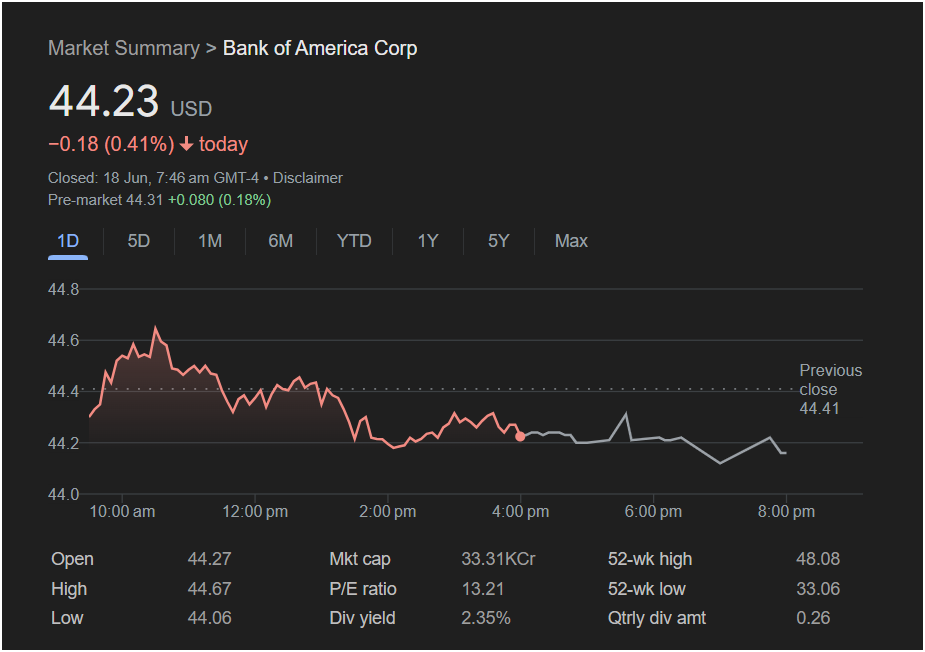925x652 pixels.
Task: Click the 8:00 pm axis label
Action: tap(786, 512)
